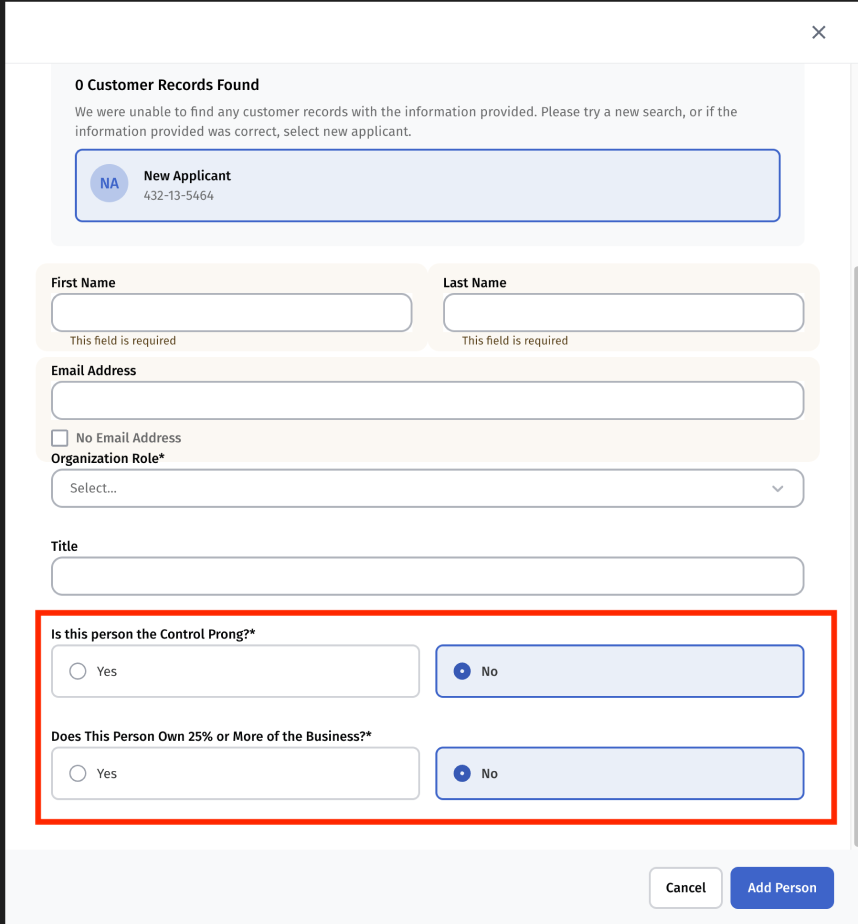858x924 pixels.
Task: Submit with the Add Person button
Action: coord(782,888)
